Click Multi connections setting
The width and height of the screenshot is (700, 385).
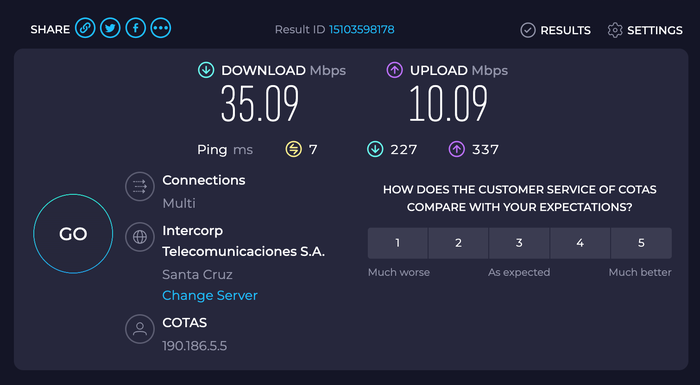(179, 203)
